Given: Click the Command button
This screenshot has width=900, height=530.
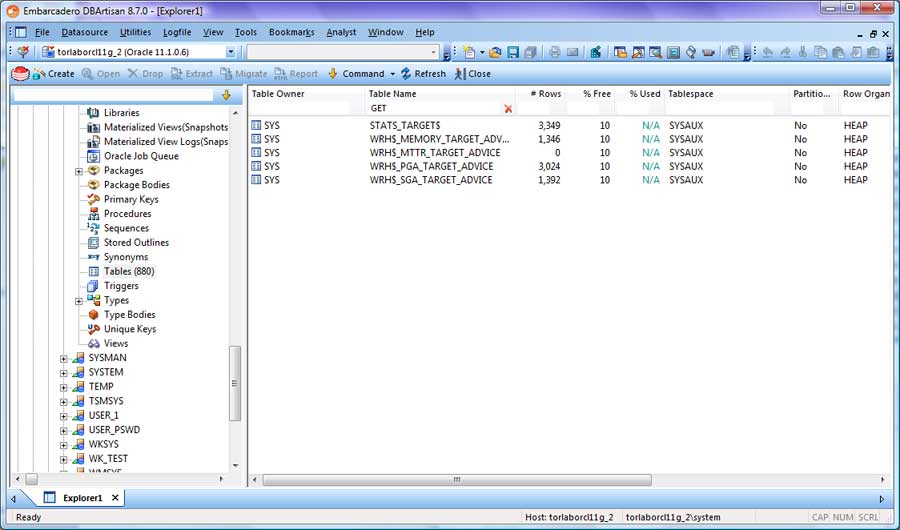Looking at the screenshot, I should (x=356, y=74).
